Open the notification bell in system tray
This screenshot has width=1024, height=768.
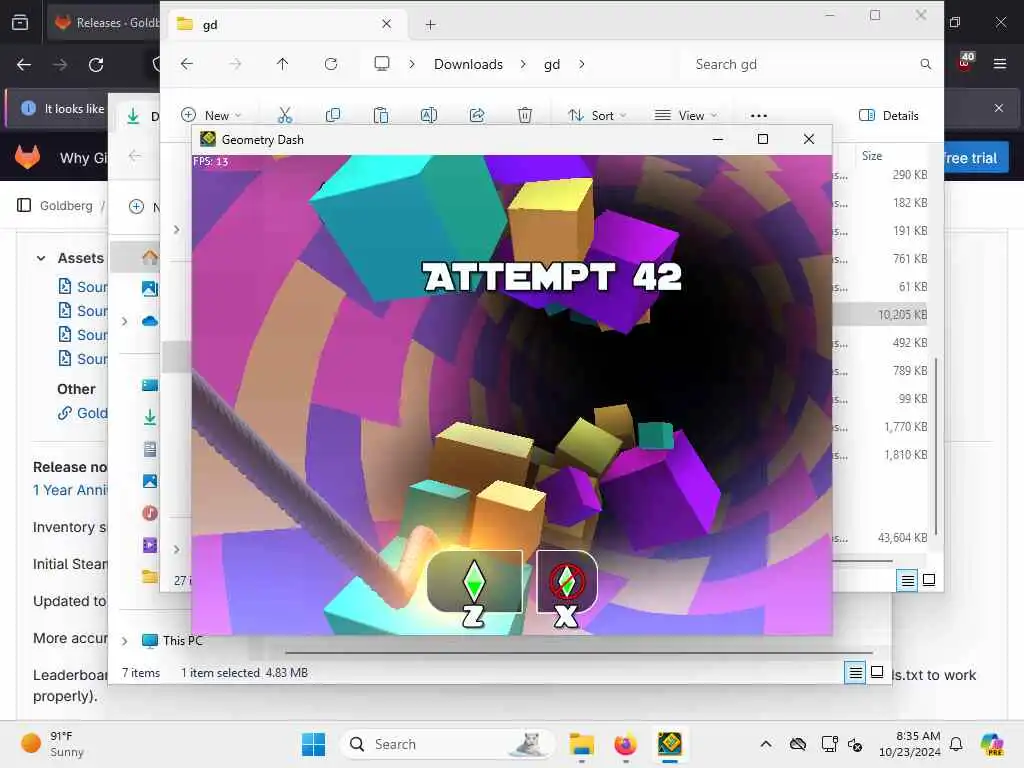pyautogui.click(x=956, y=744)
